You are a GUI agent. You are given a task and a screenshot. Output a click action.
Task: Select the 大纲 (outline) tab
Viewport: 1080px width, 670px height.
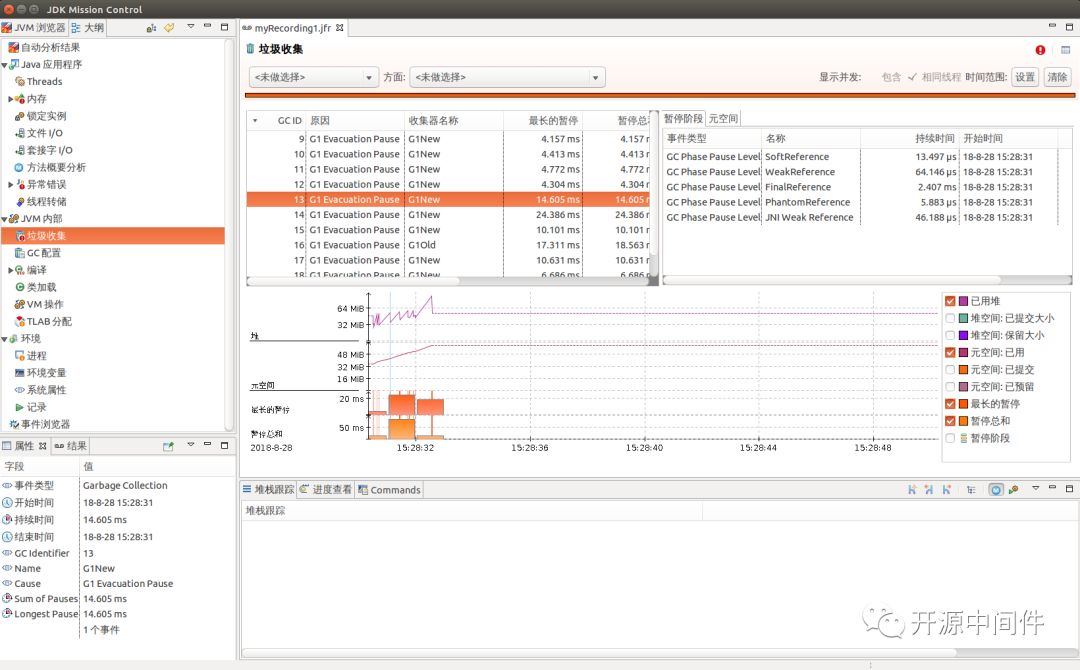87,28
